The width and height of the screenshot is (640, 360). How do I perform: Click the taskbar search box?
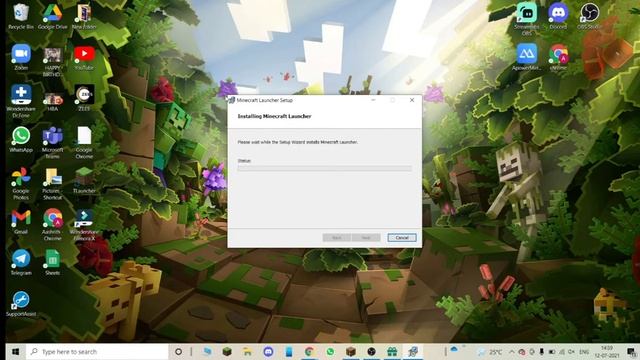[x=97, y=351]
